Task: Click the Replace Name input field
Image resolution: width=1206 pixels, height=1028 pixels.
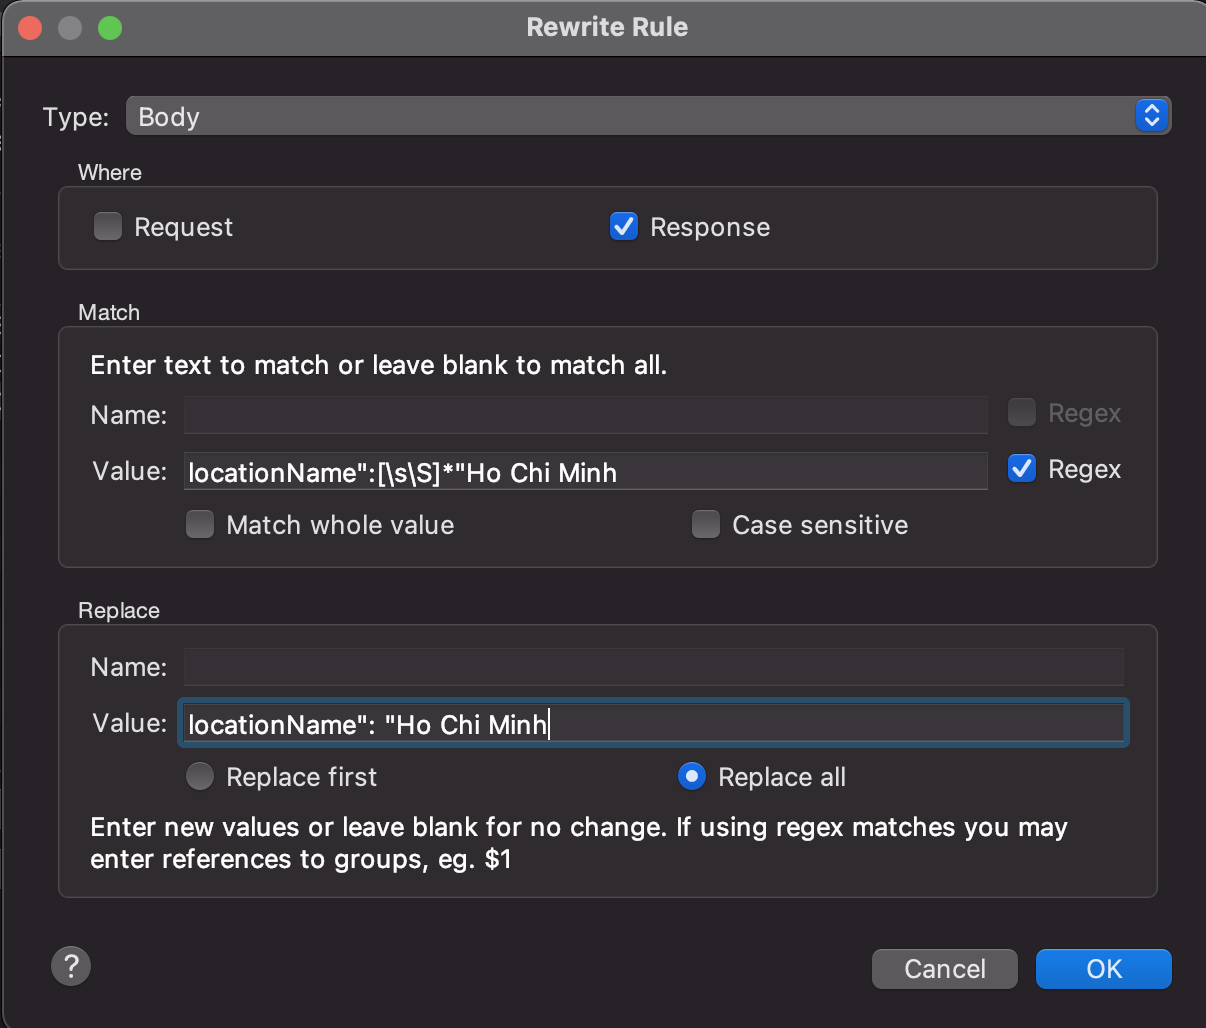Action: [x=654, y=667]
